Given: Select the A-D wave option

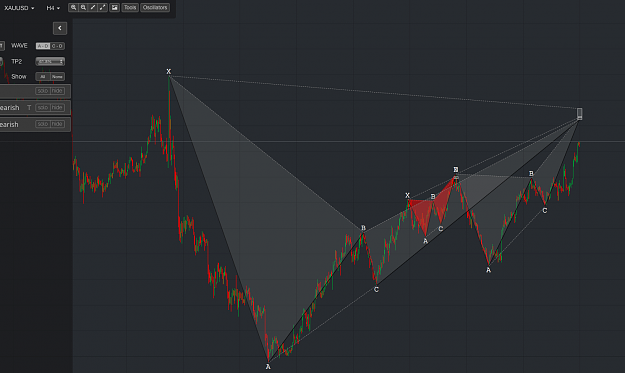Looking at the screenshot, I should click(43, 46).
